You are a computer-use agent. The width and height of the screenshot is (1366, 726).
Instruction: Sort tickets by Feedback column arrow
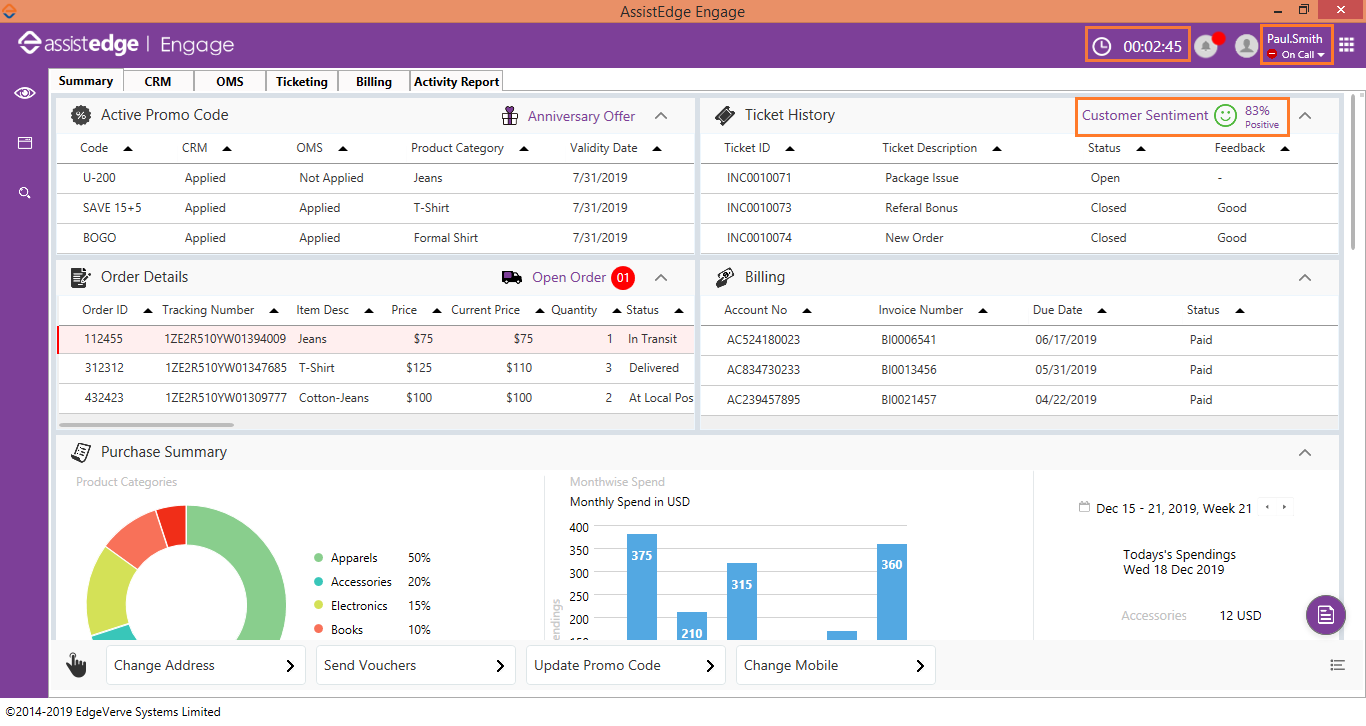click(x=1285, y=149)
